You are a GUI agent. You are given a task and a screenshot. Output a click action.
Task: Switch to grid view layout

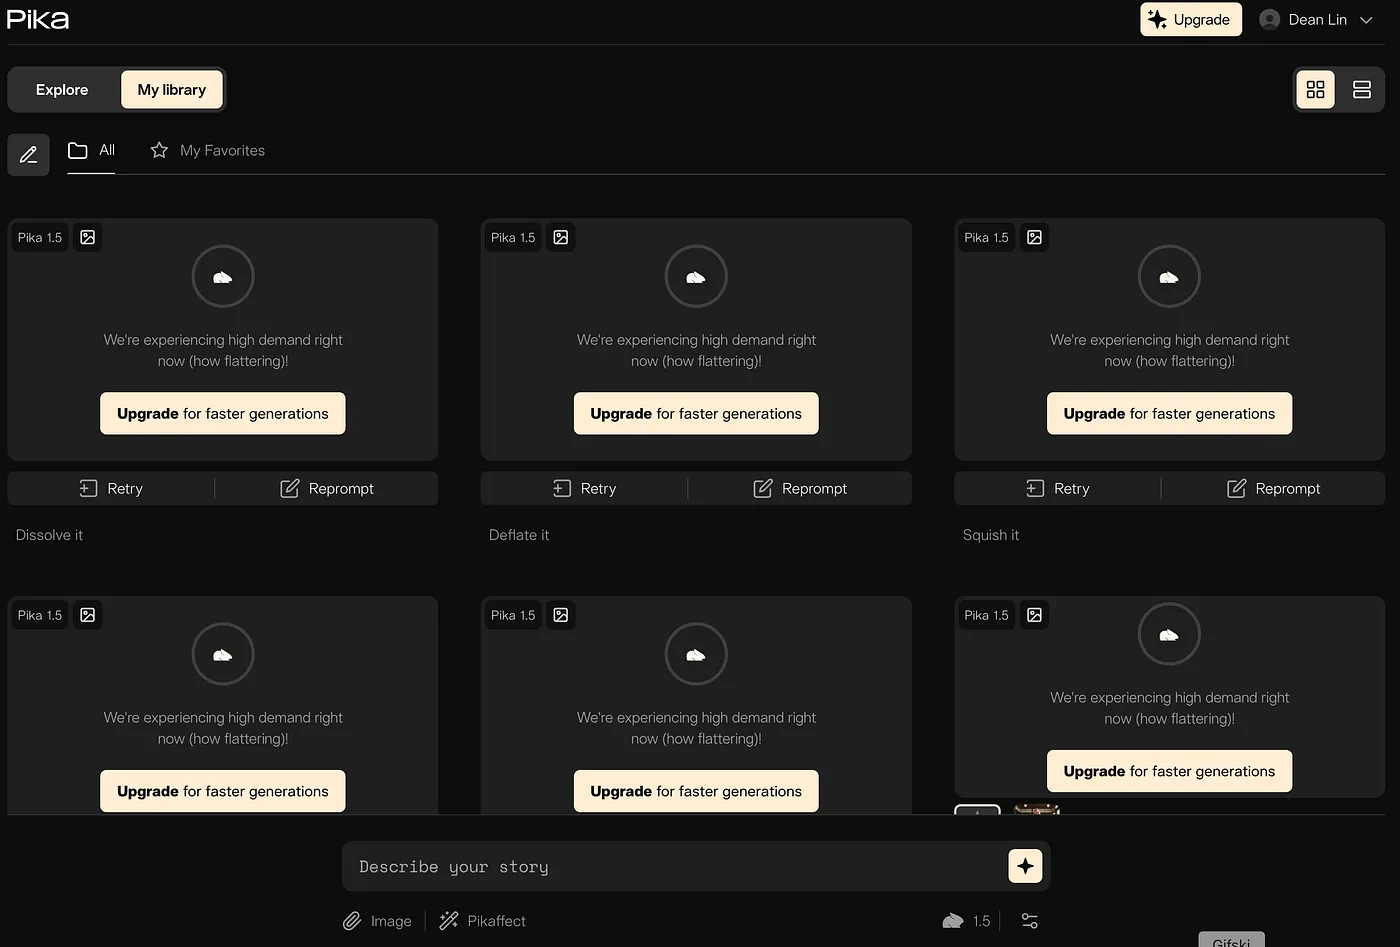coord(1315,90)
